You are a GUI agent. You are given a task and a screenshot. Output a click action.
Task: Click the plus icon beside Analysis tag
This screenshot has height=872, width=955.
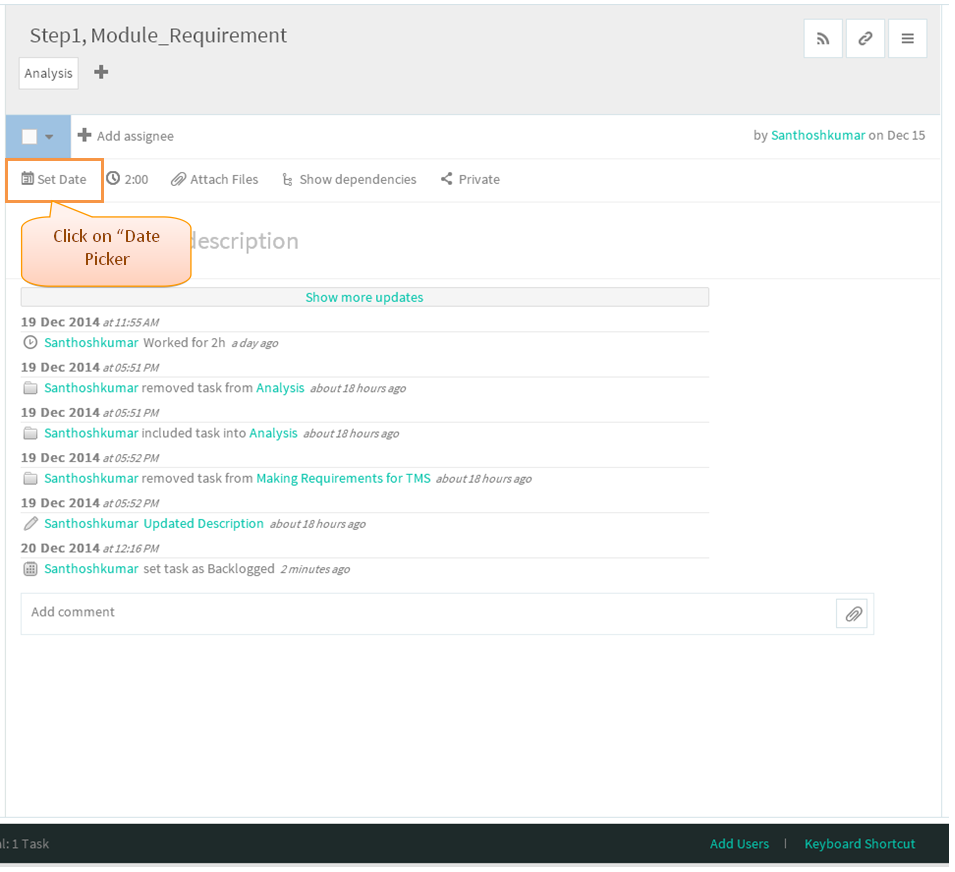pyautogui.click(x=101, y=72)
